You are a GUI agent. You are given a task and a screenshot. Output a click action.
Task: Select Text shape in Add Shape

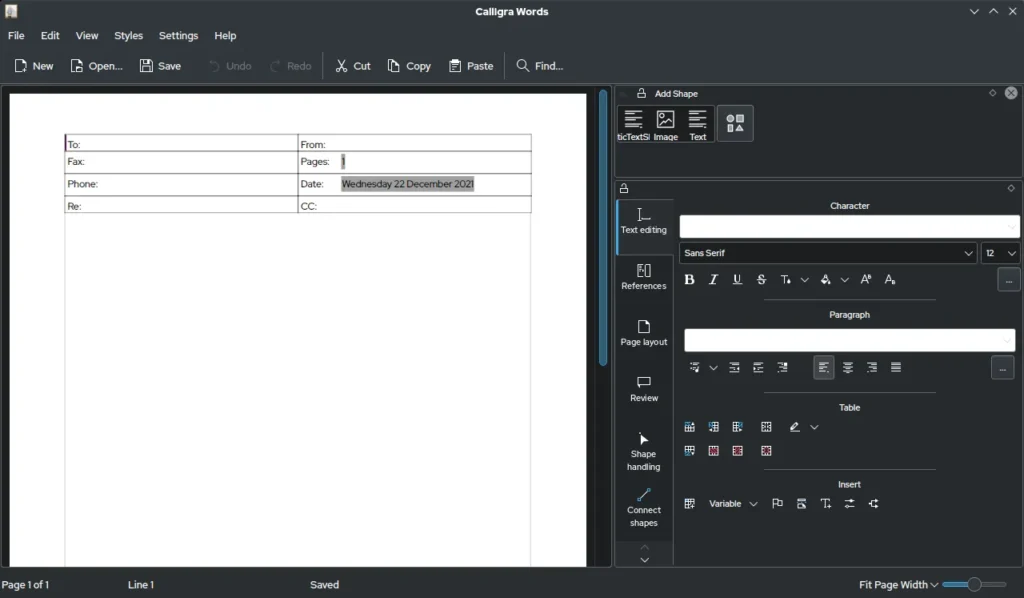(x=697, y=125)
